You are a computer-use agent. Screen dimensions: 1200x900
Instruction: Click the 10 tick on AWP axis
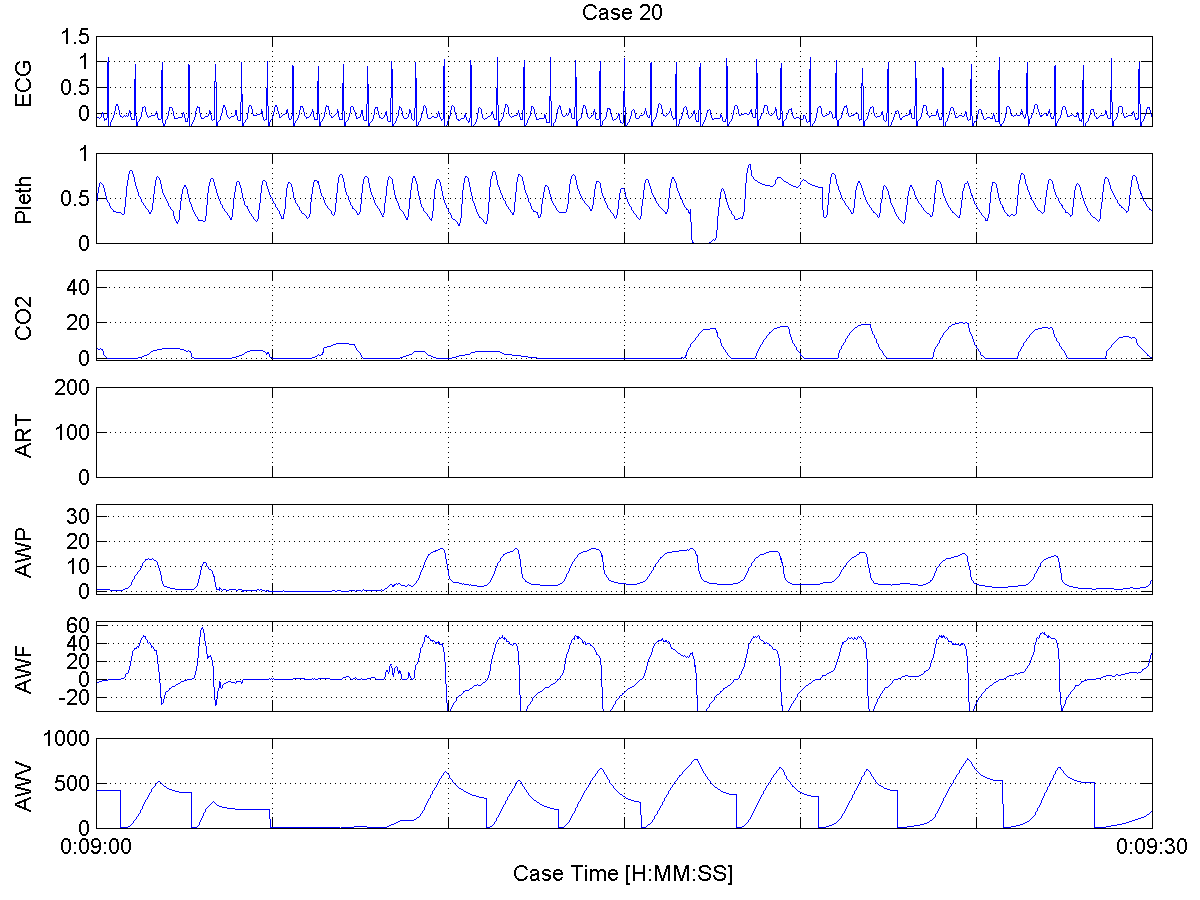[80, 566]
